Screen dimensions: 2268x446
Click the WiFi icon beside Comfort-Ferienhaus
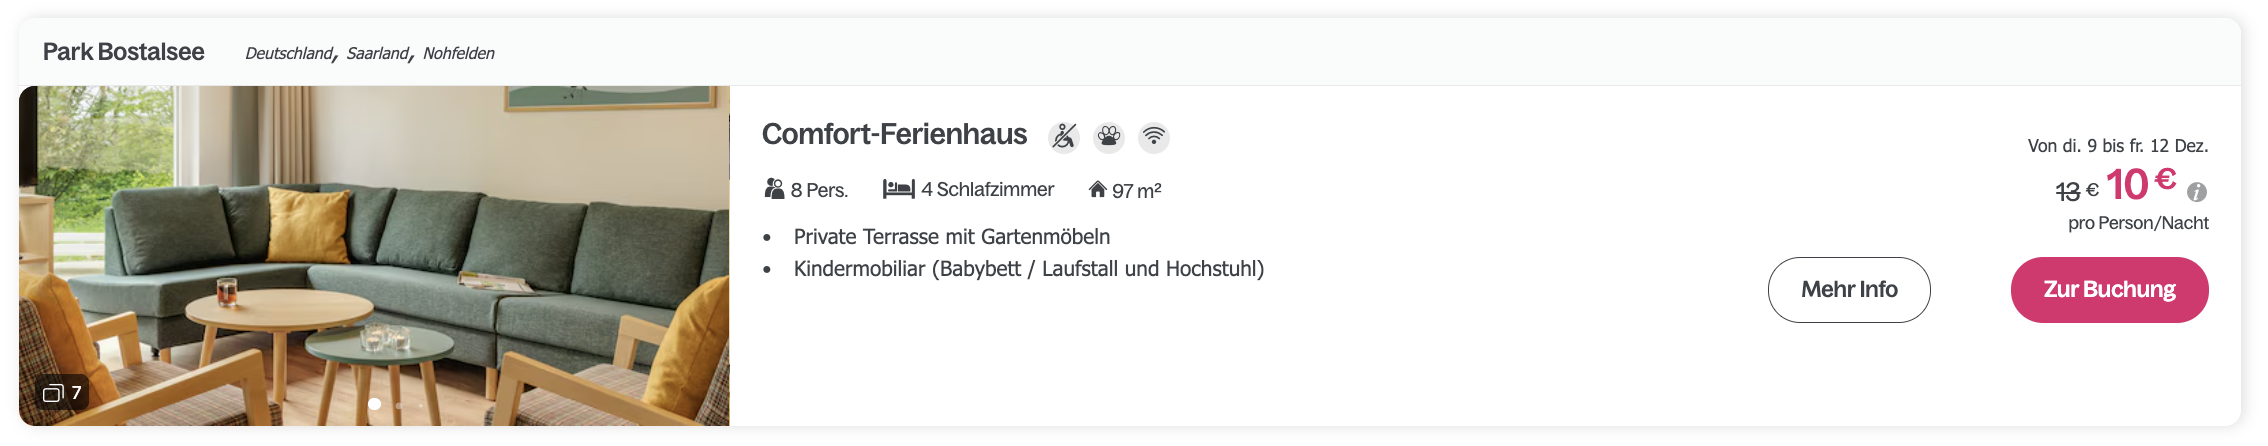pos(1154,136)
